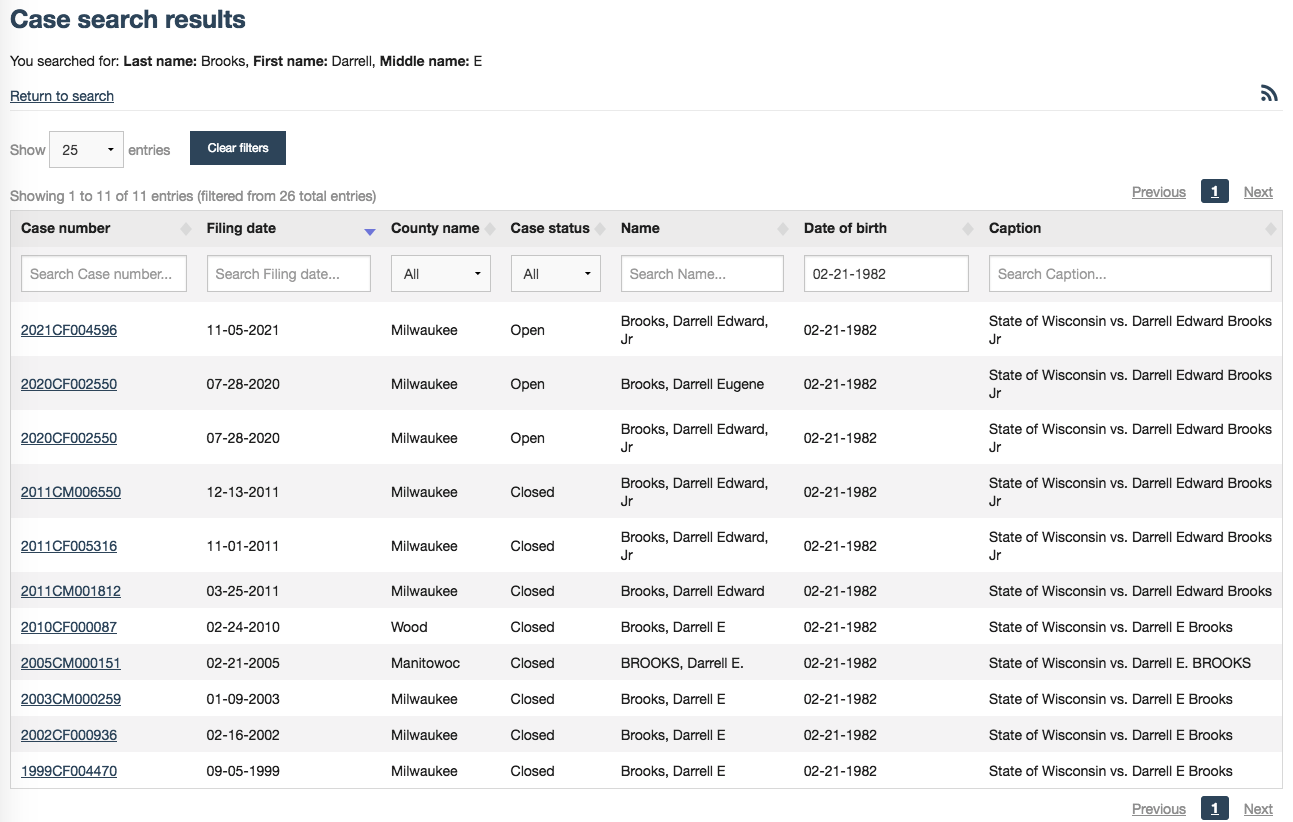The height and width of the screenshot is (822, 1293).
Task: Sort by Caption column arrows
Action: click(x=1271, y=229)
